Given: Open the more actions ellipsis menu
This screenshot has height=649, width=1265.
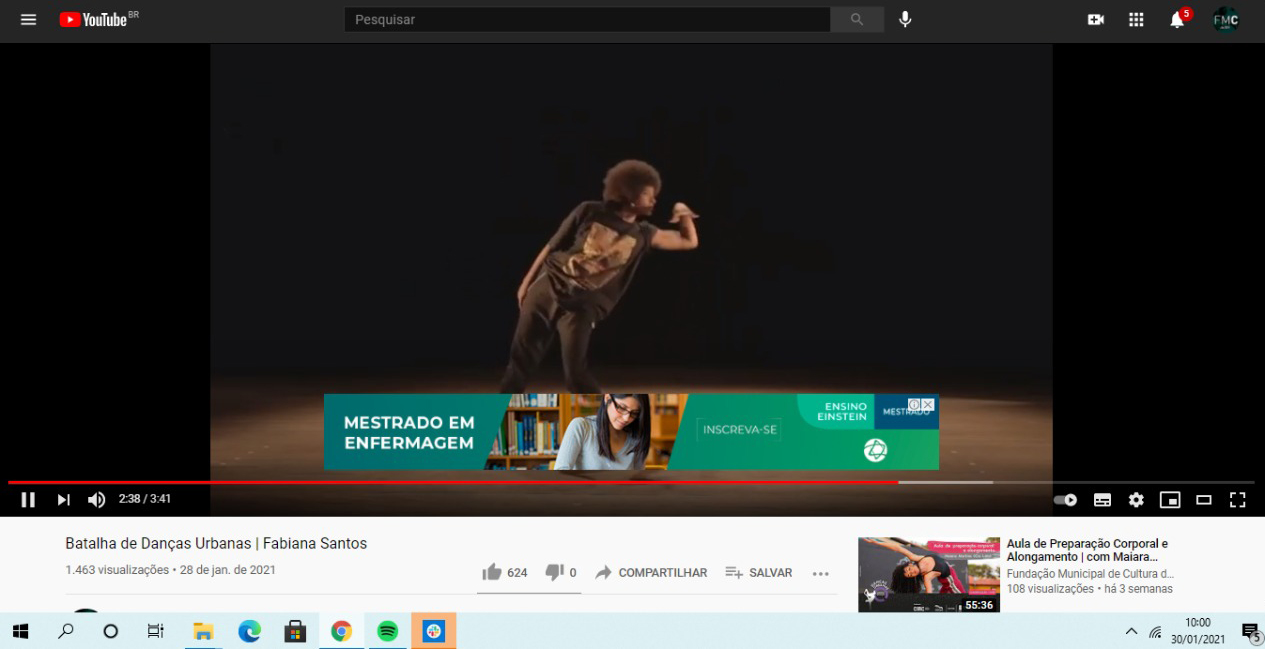Looking at the screenshot, I should point(821,573).
